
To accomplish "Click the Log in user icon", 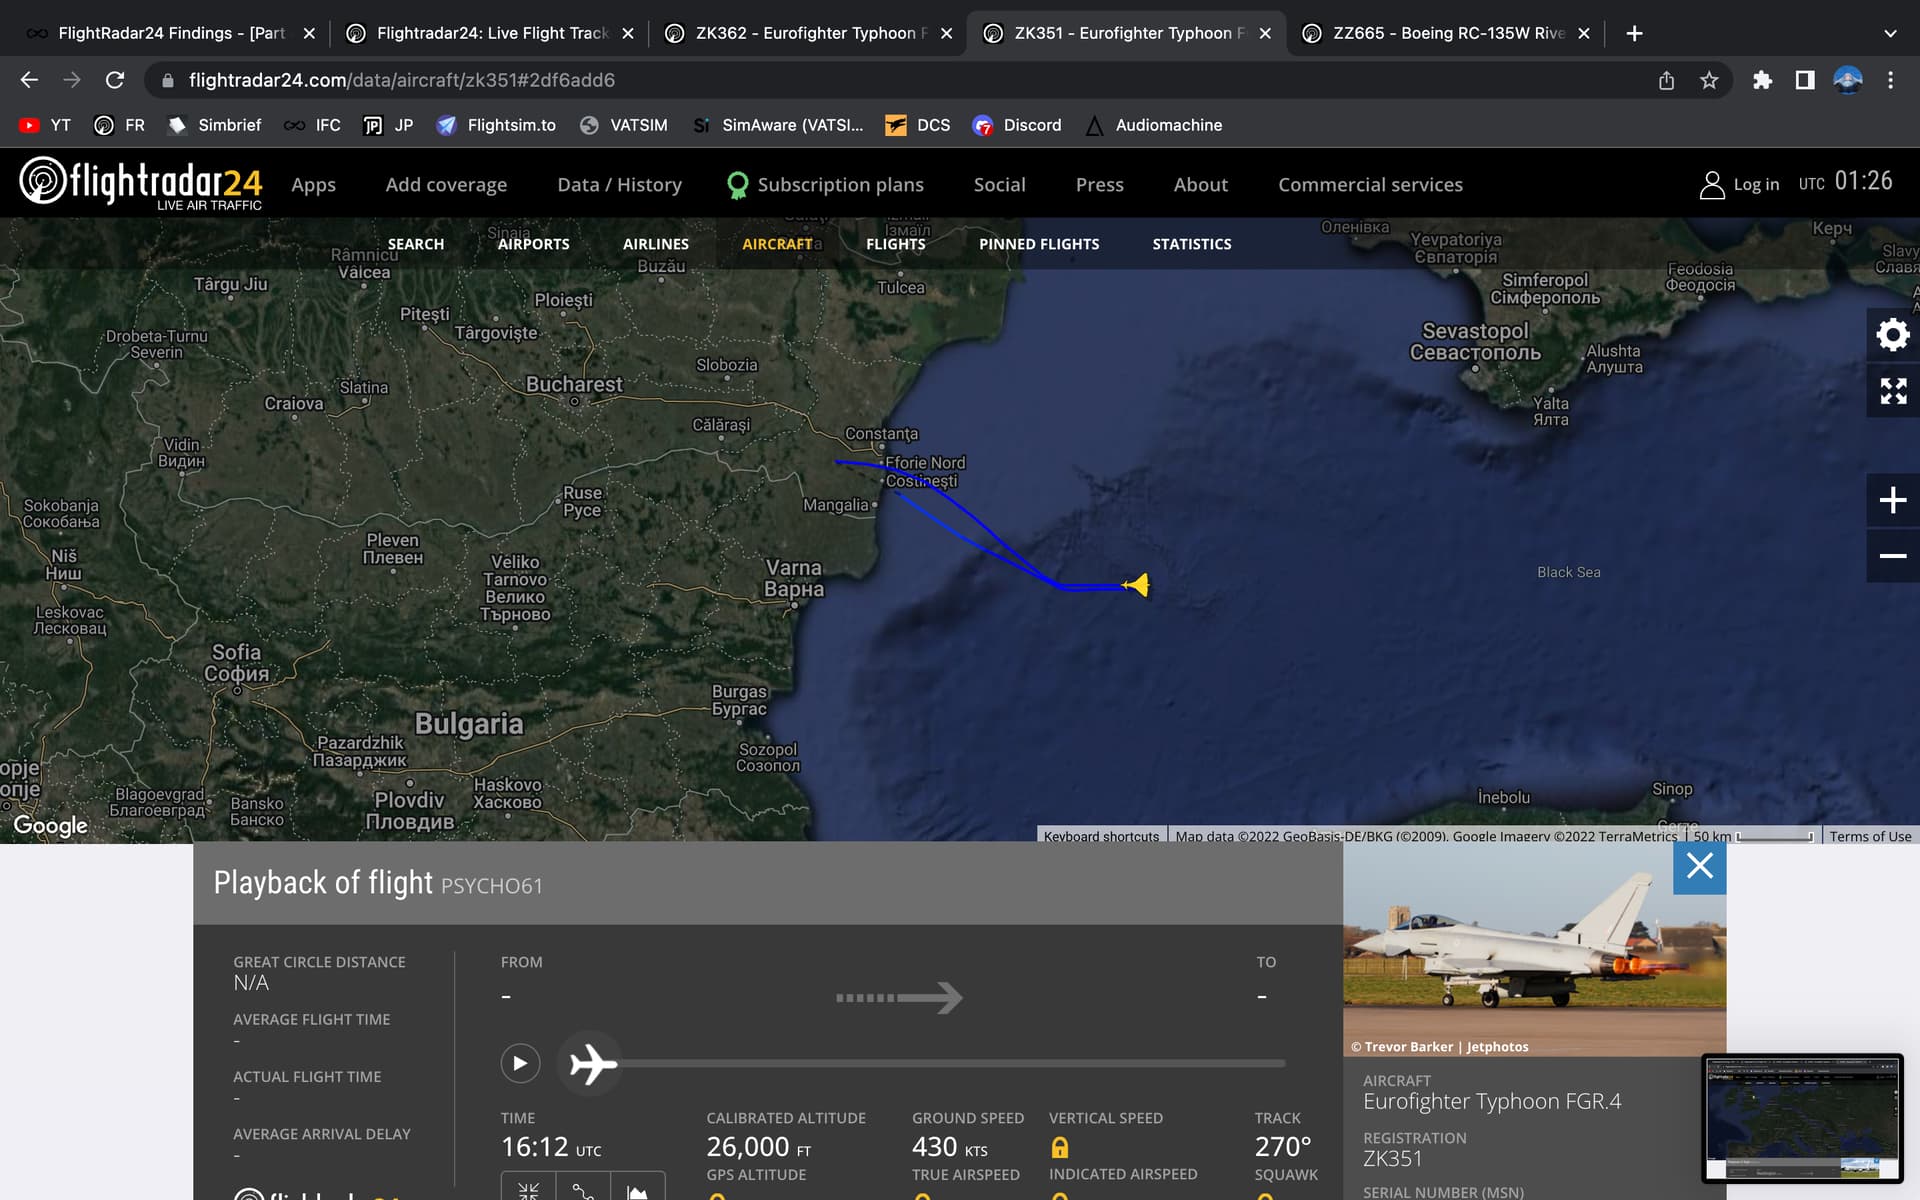I will (x=1711, y=185).
